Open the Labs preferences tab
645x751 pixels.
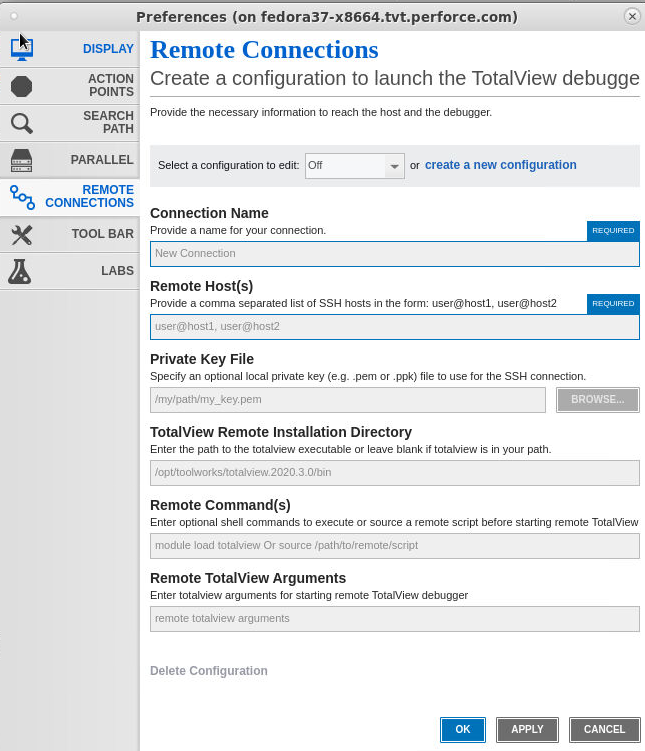(117, 271)
